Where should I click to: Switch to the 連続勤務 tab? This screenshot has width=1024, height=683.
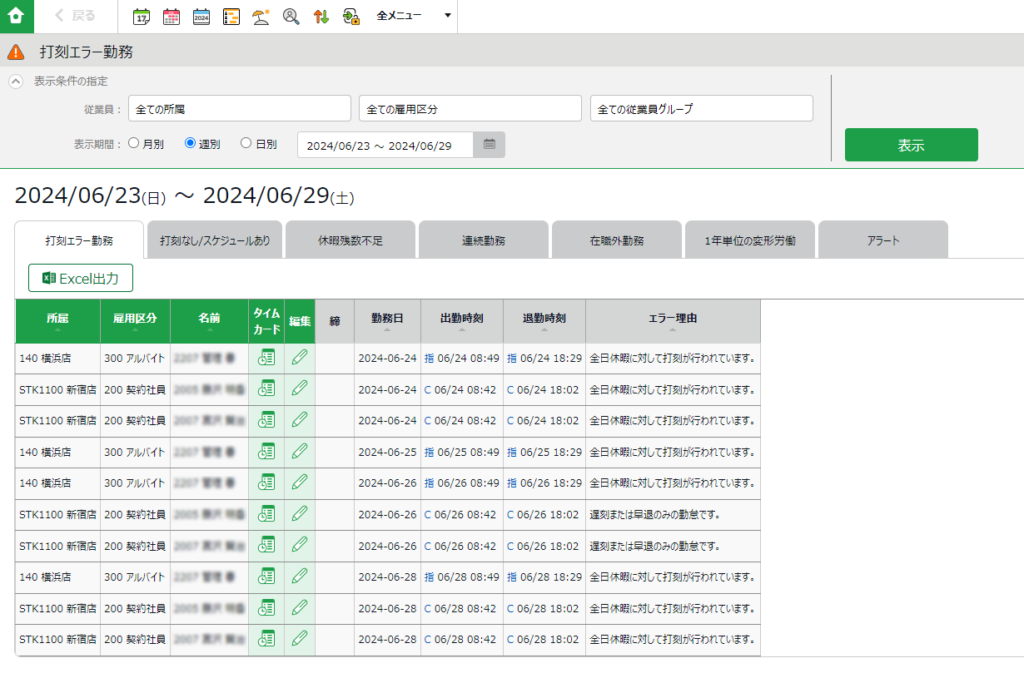(483, 240)
